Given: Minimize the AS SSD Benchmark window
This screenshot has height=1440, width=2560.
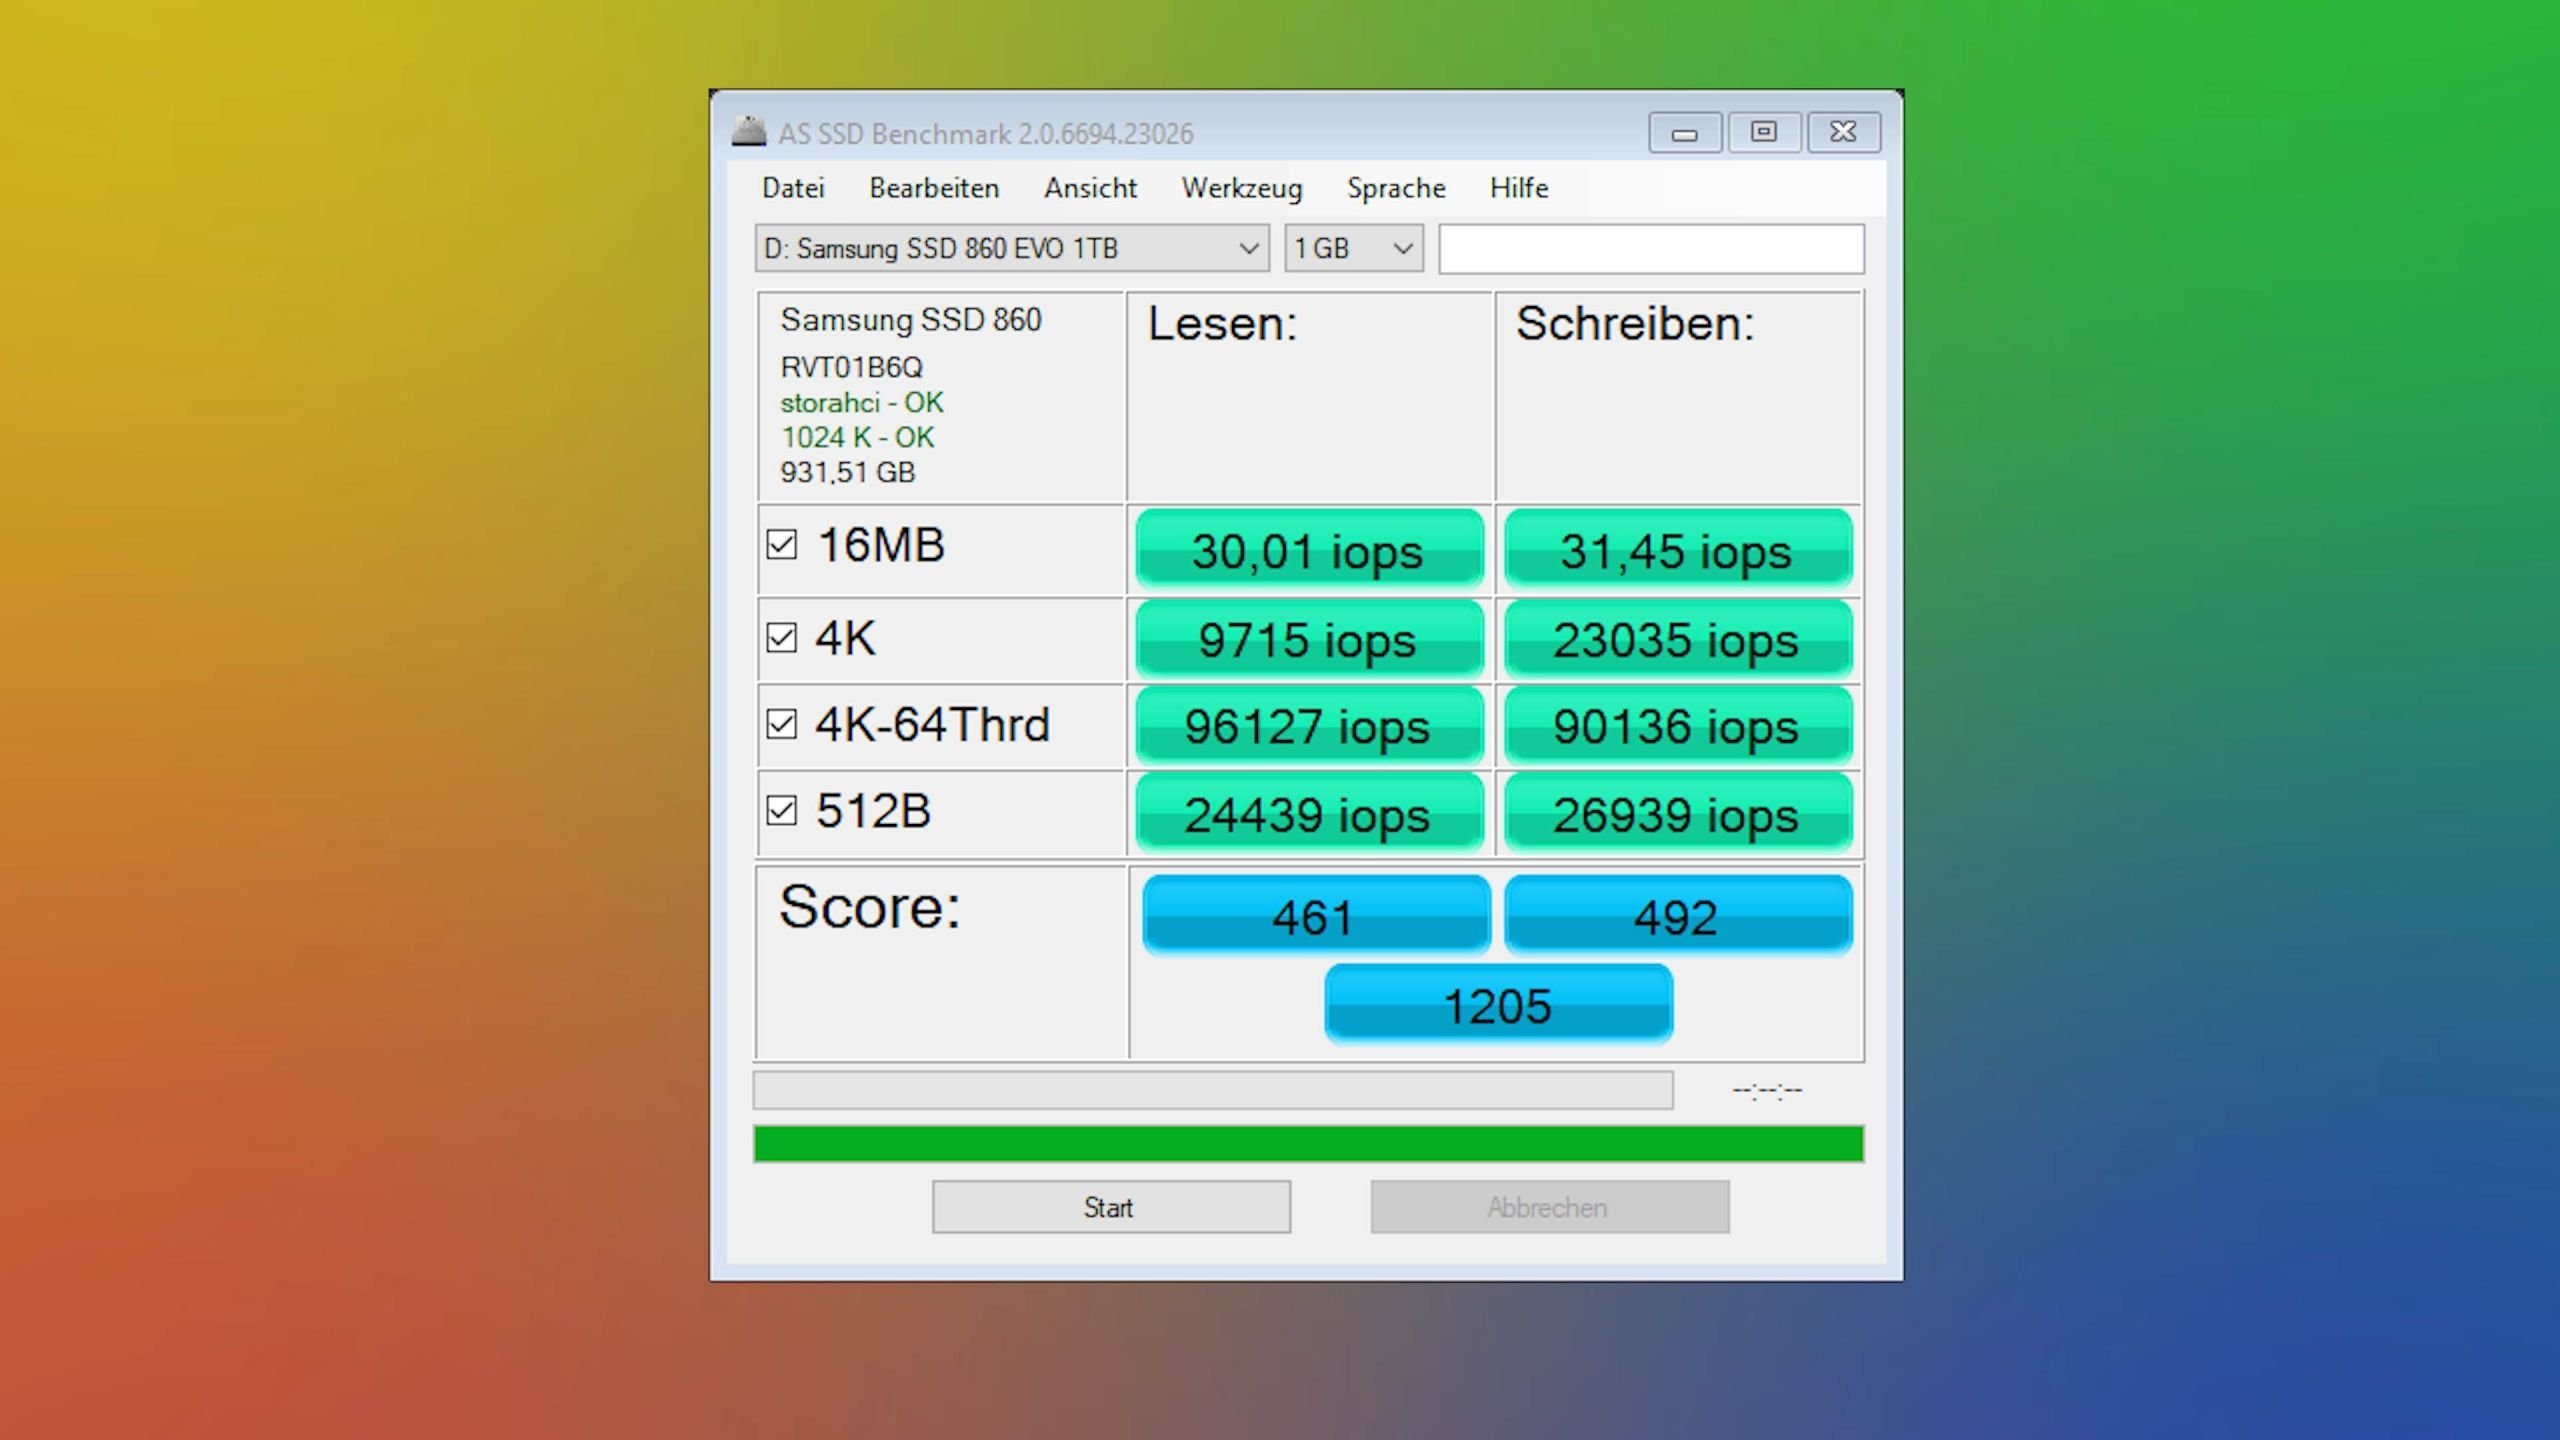Looking at the screenshot, I should 1684,132.
